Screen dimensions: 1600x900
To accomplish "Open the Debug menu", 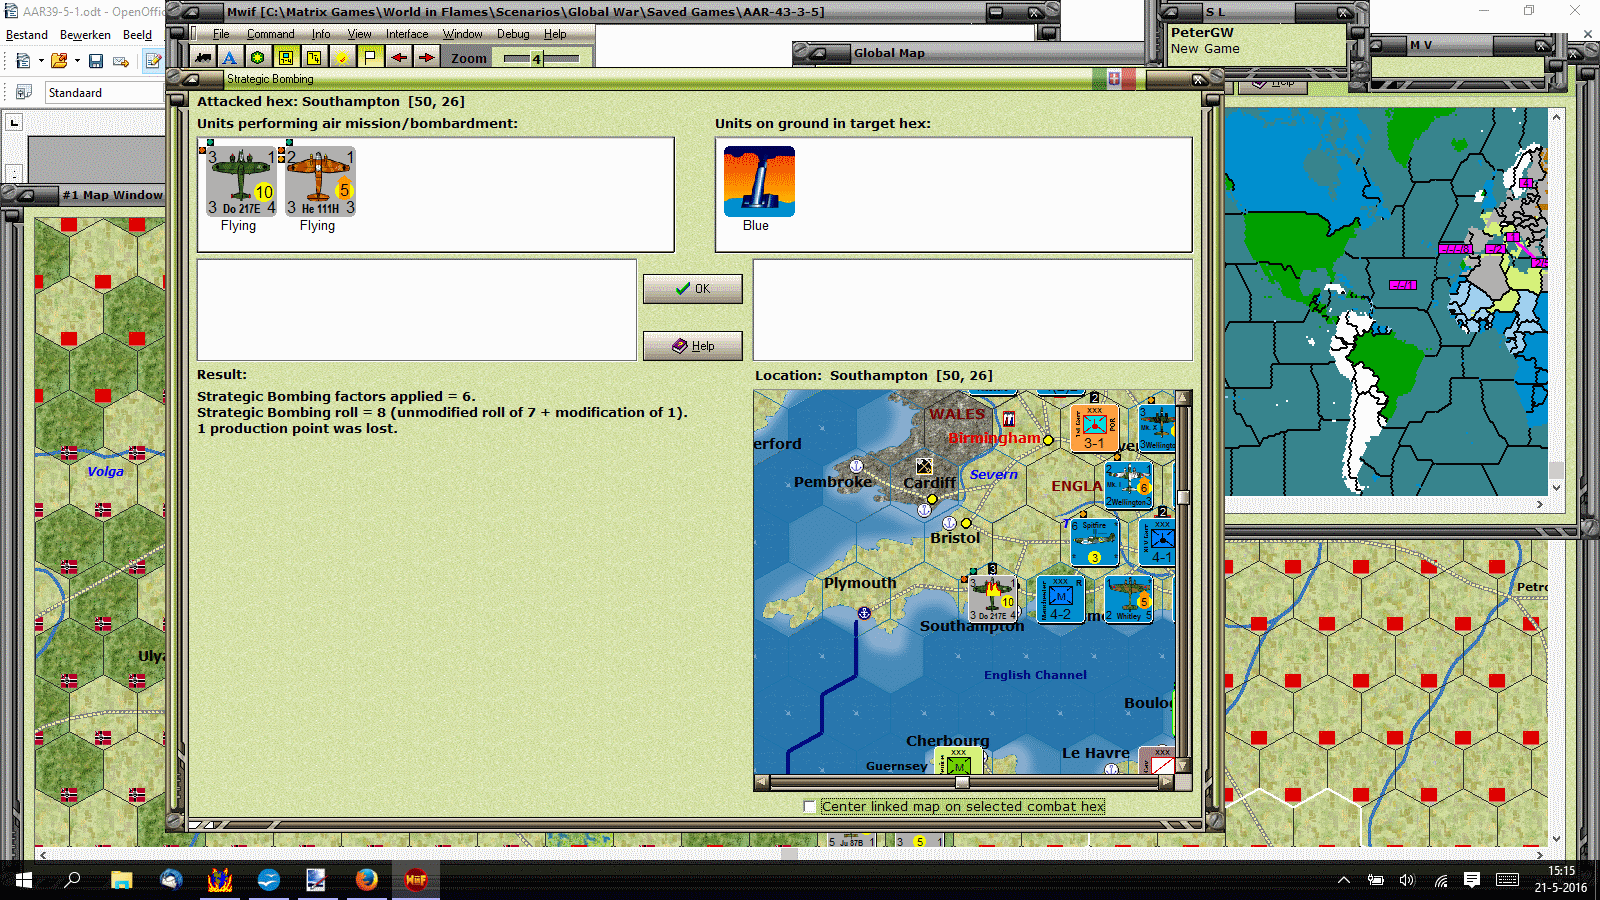I will coord(513,34).
